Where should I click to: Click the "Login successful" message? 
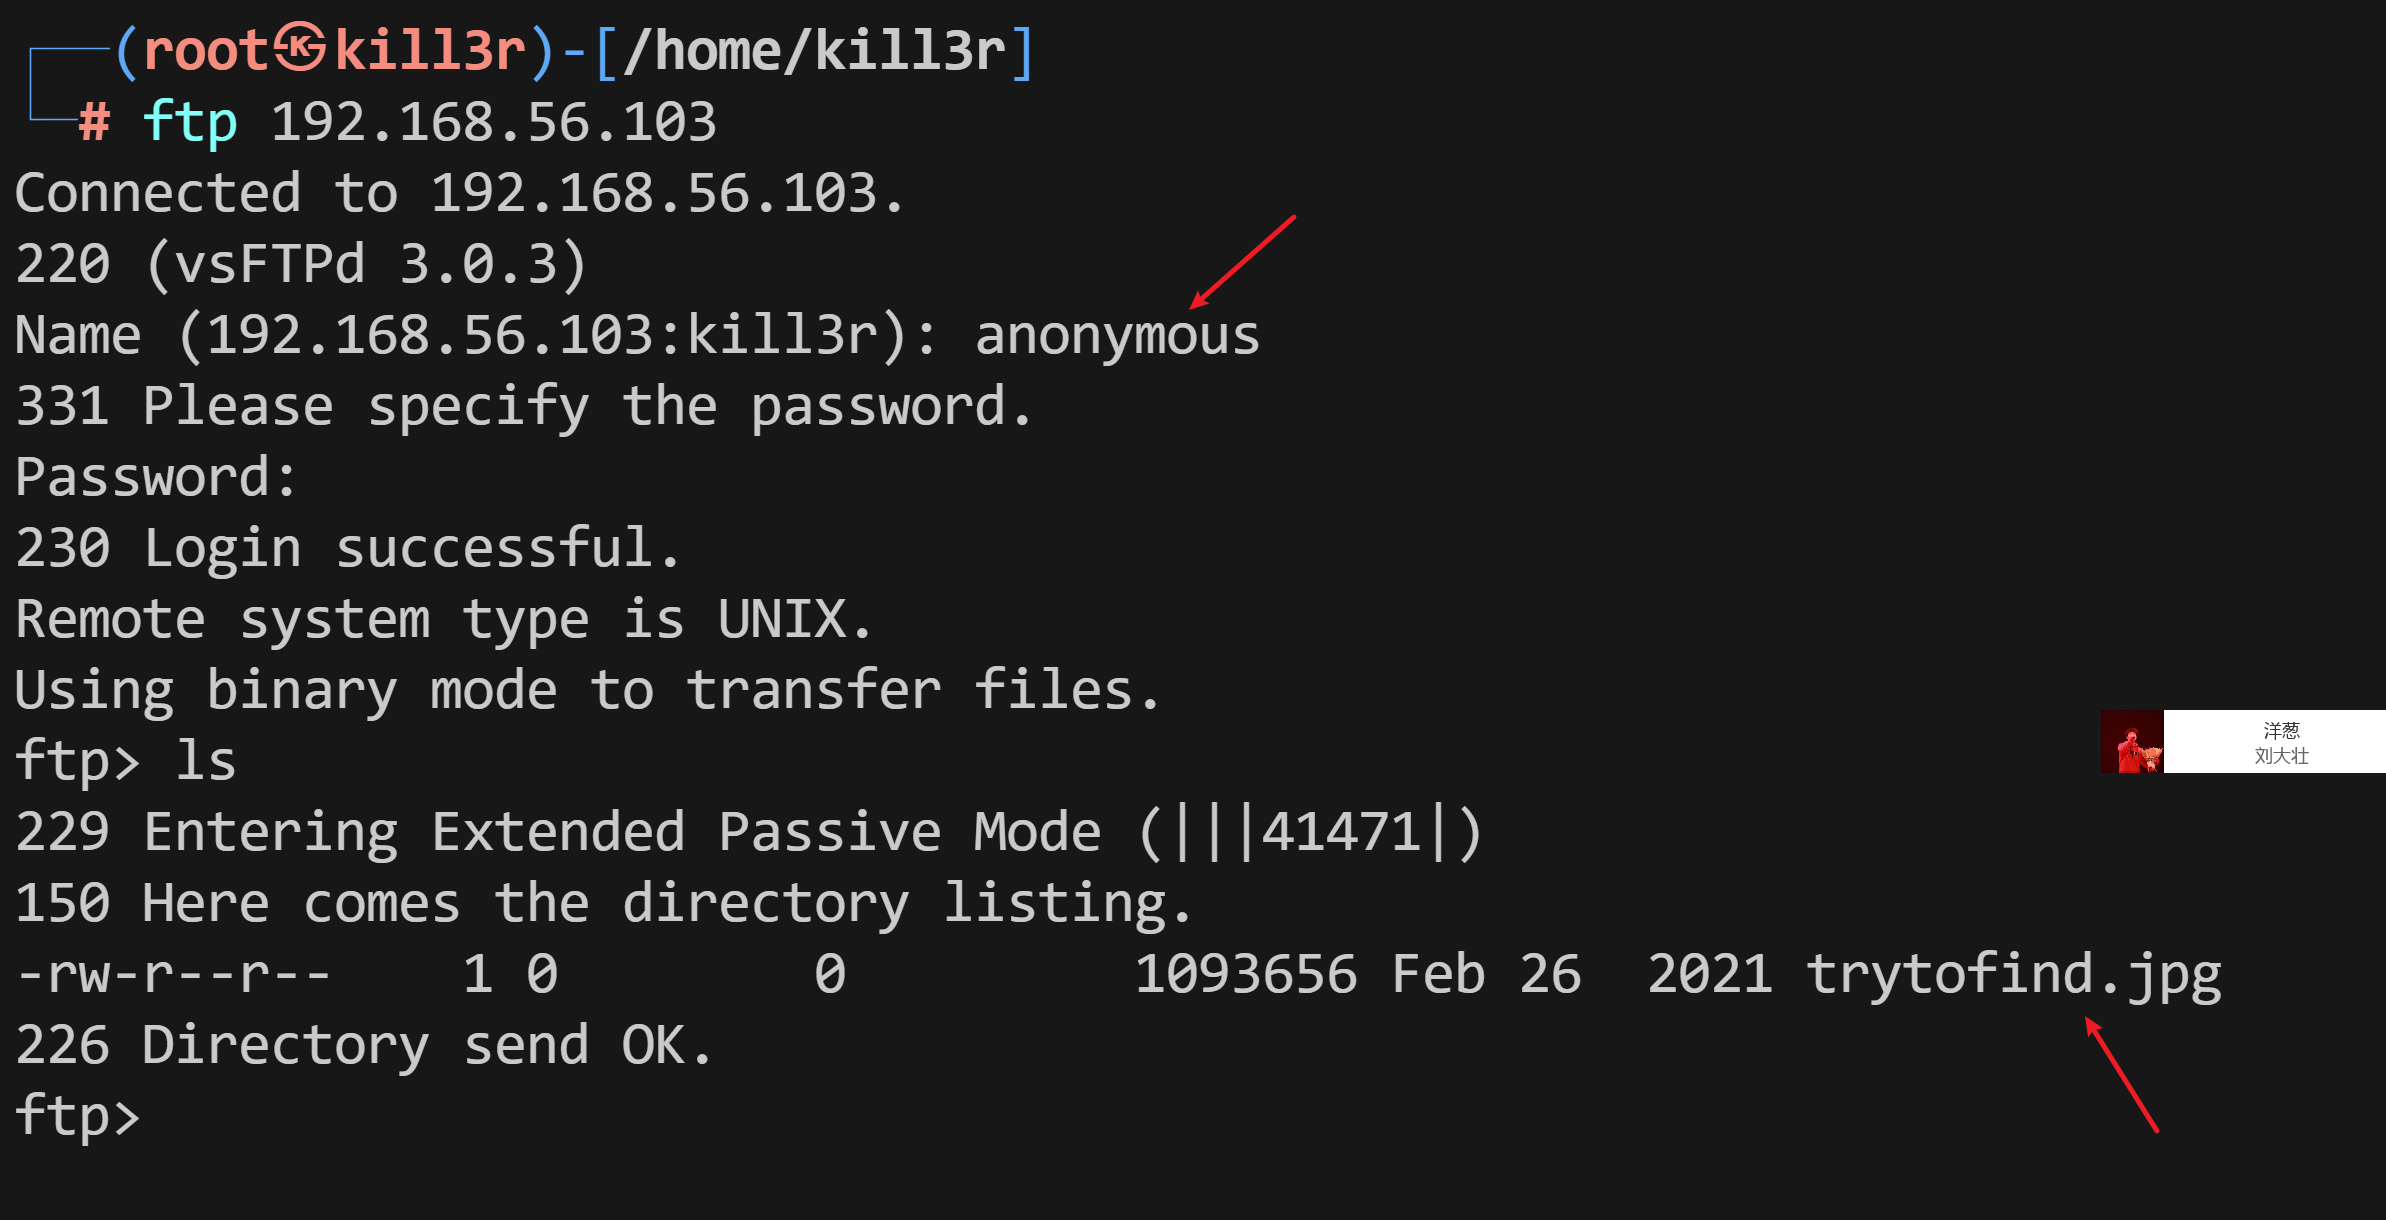412,548
